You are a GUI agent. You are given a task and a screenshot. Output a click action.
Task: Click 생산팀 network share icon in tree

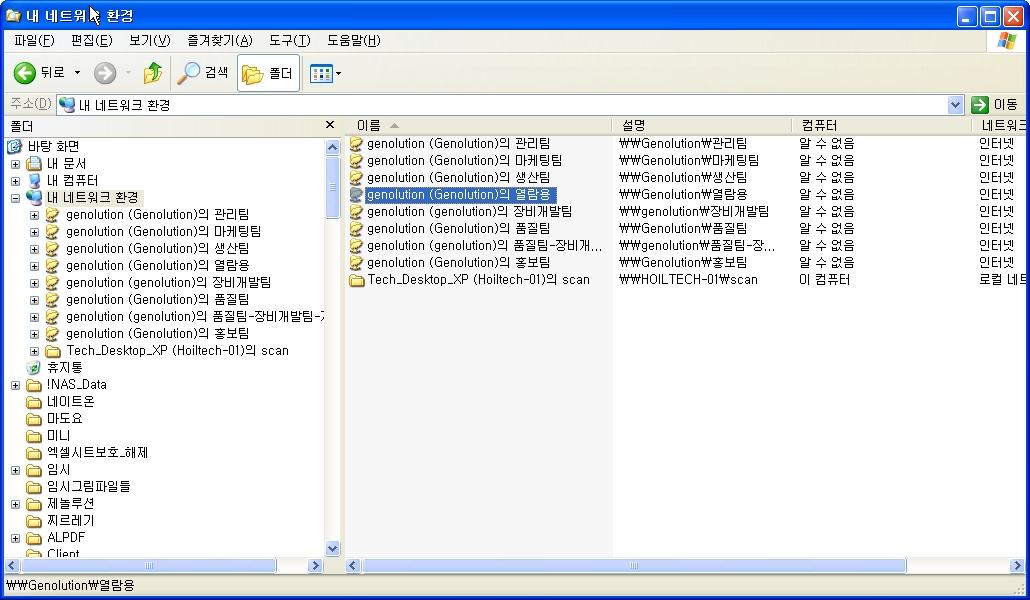point(53,248)
